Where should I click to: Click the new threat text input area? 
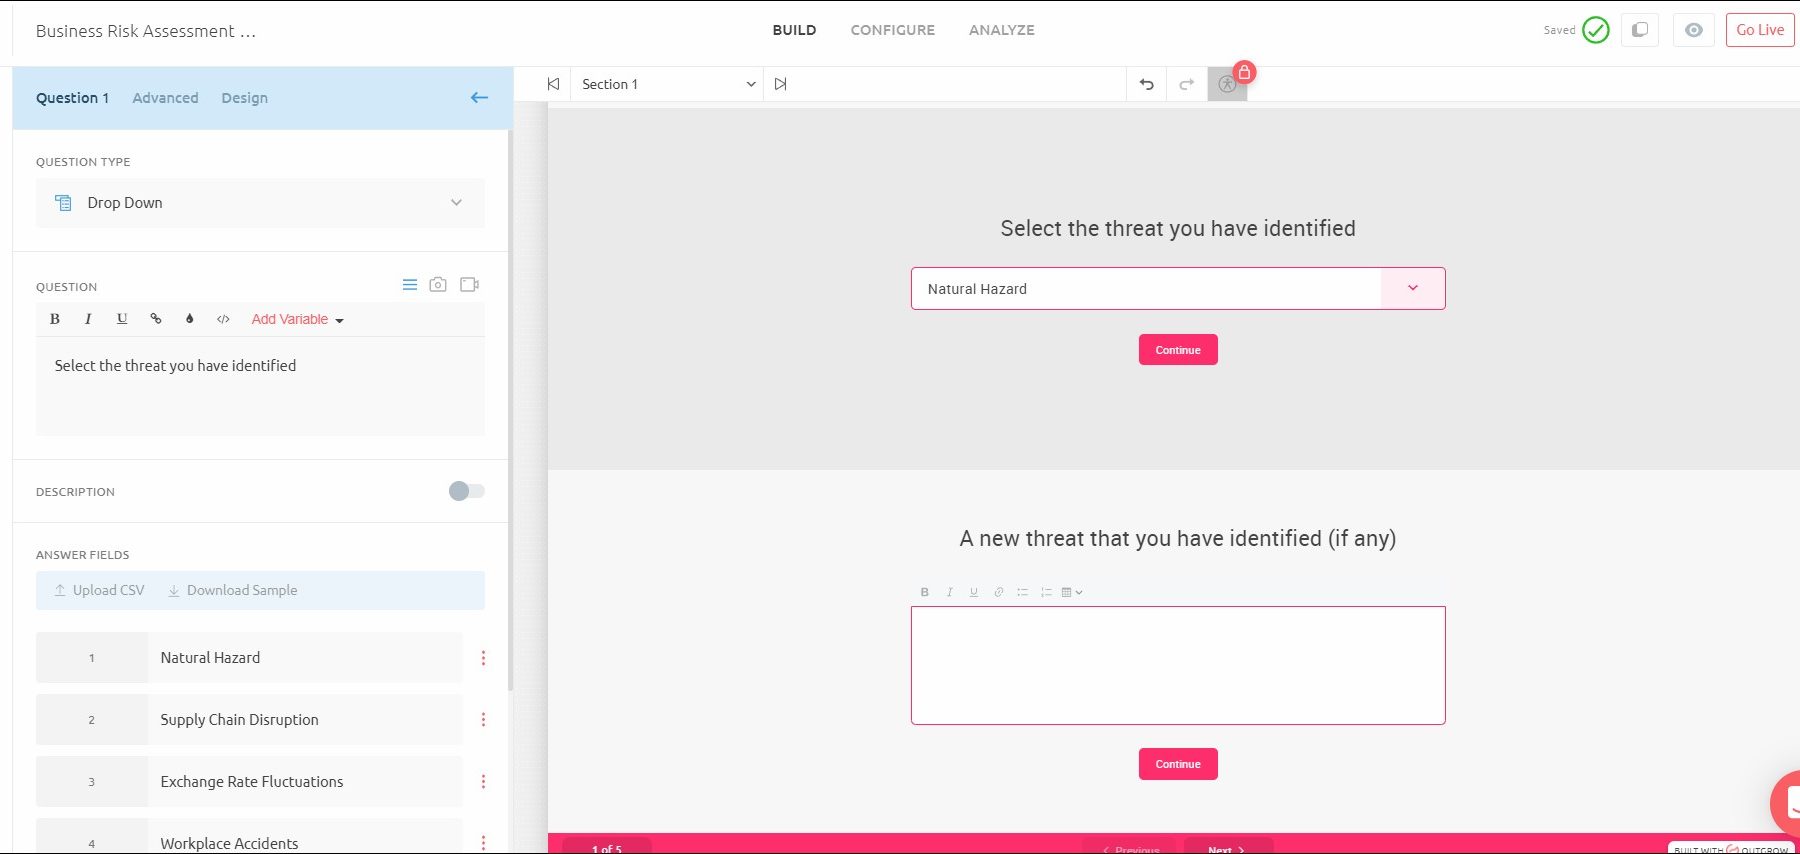[1177, 665]
